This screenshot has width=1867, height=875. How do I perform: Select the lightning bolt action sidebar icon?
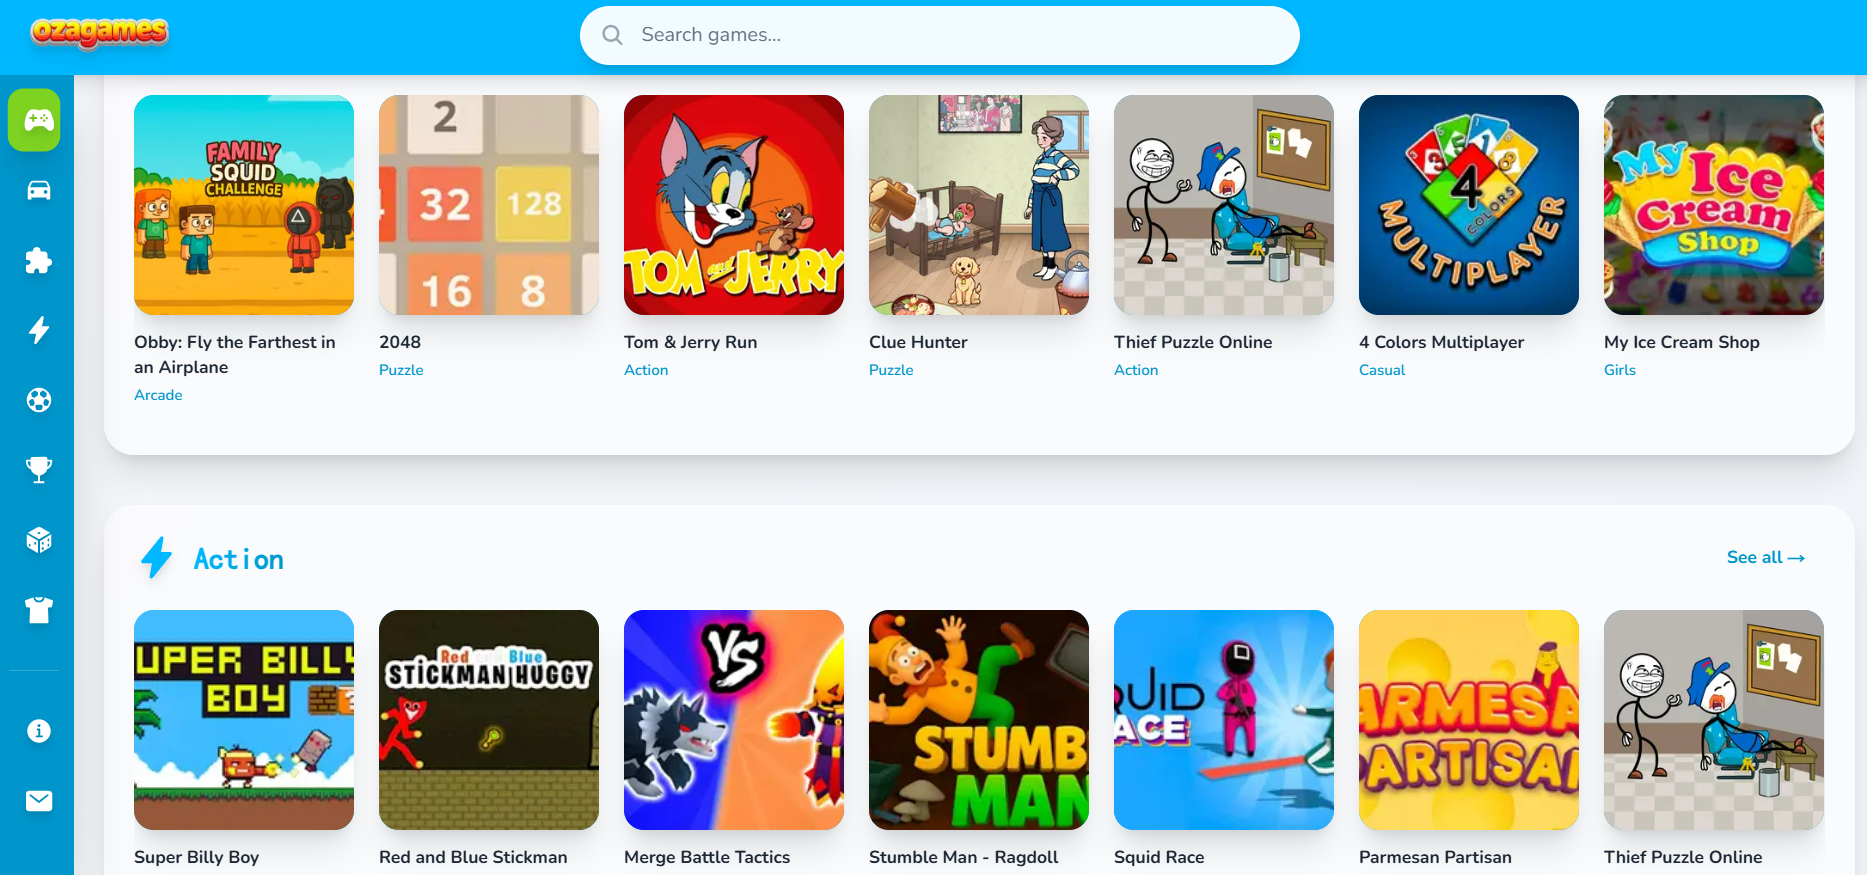click(x=39, y=330)
